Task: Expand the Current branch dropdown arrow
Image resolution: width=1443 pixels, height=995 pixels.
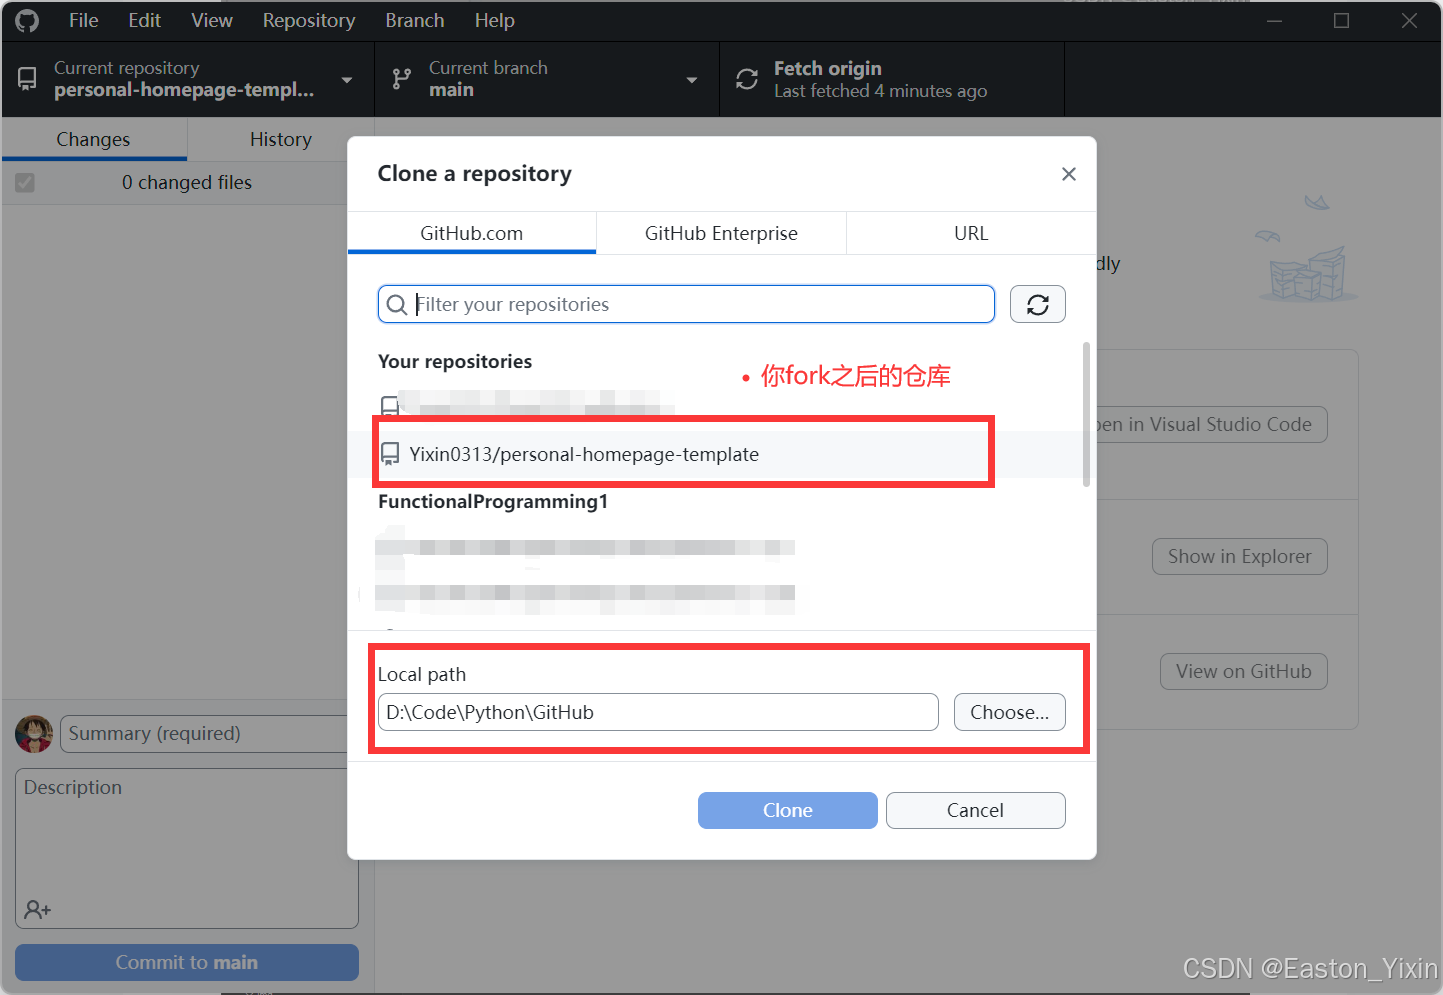Action: 692,80
